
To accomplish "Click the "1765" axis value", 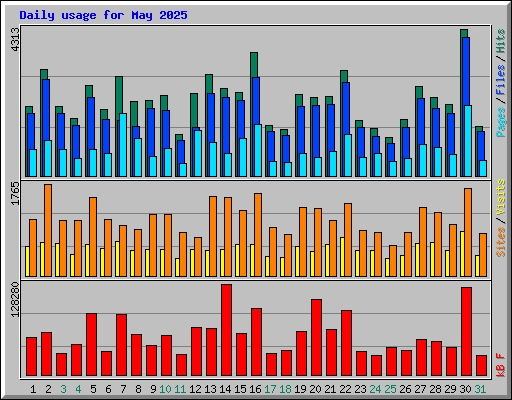I will tap(15, 193).
